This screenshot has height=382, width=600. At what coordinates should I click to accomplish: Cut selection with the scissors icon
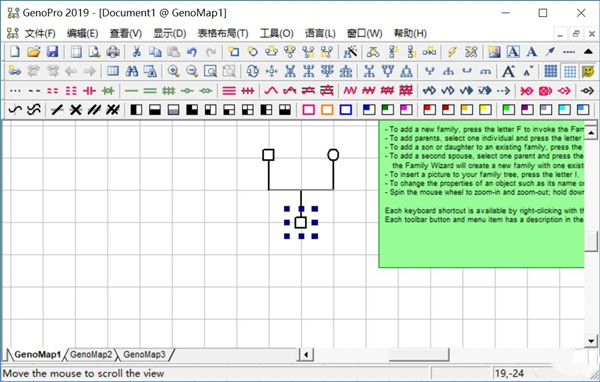(136, 52)
